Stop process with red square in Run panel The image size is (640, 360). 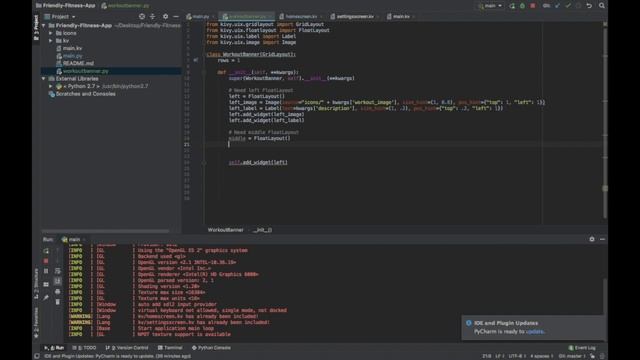coord(46,261)
